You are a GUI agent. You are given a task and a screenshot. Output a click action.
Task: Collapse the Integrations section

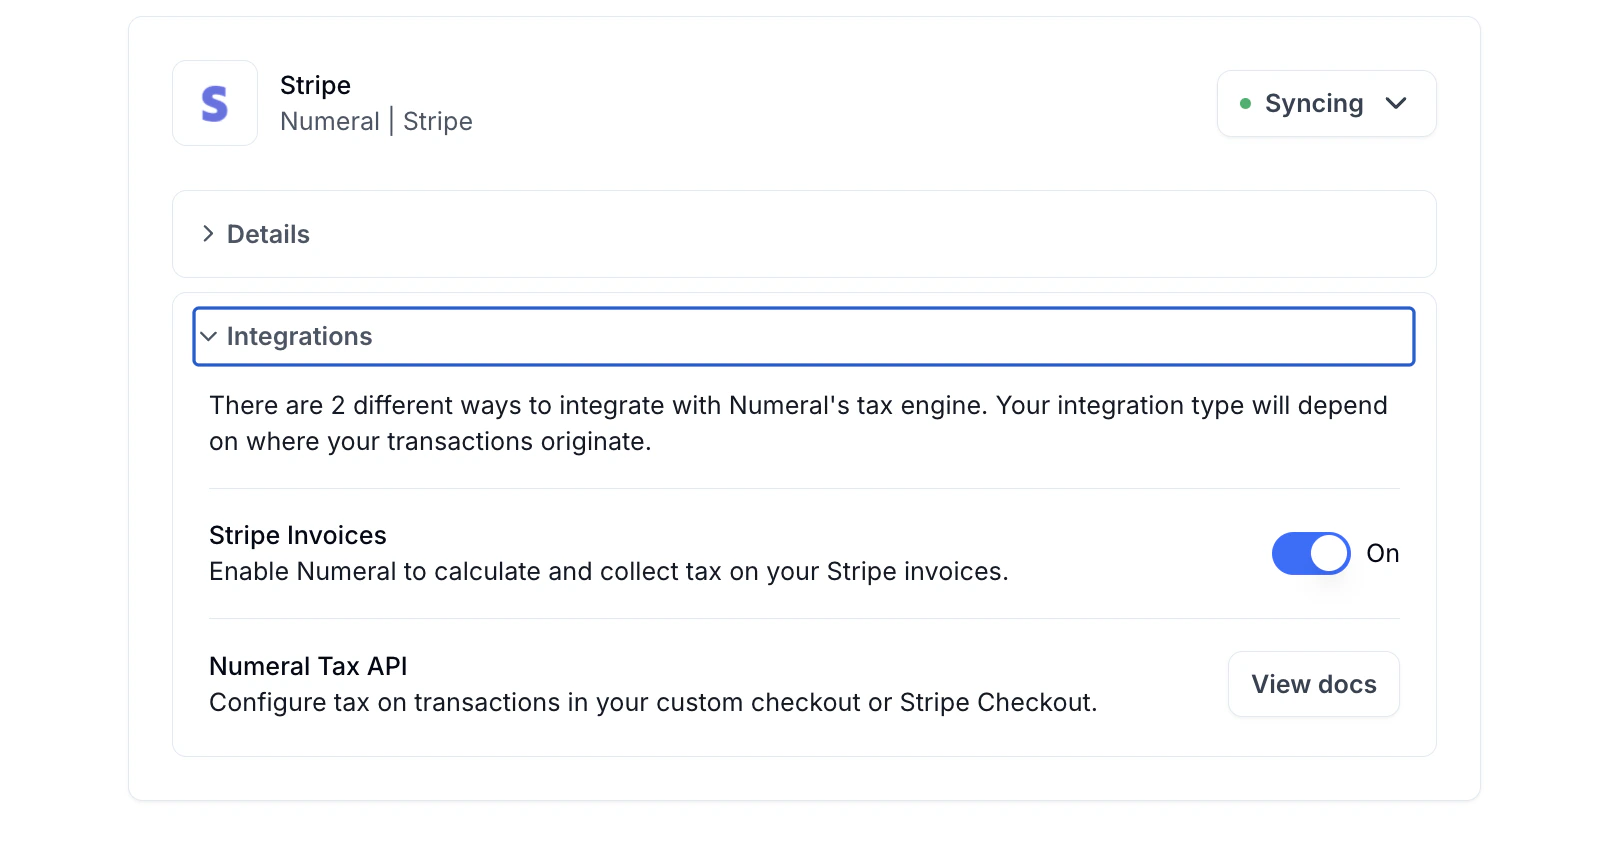[x=804, y=336]
